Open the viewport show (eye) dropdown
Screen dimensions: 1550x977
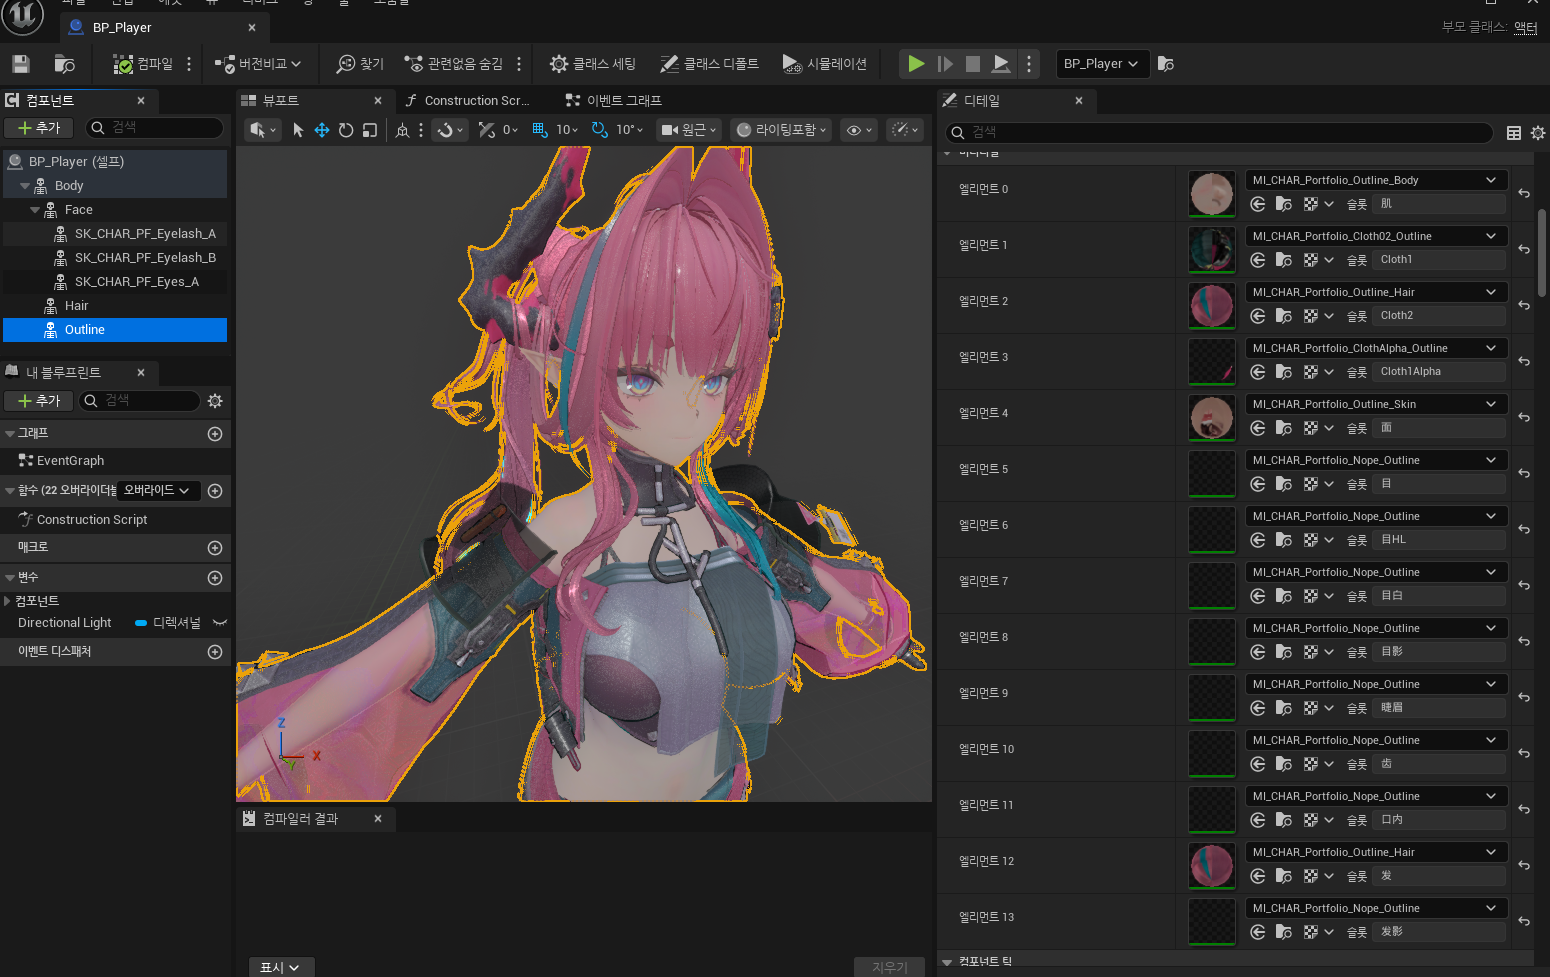tap(859, 130)
